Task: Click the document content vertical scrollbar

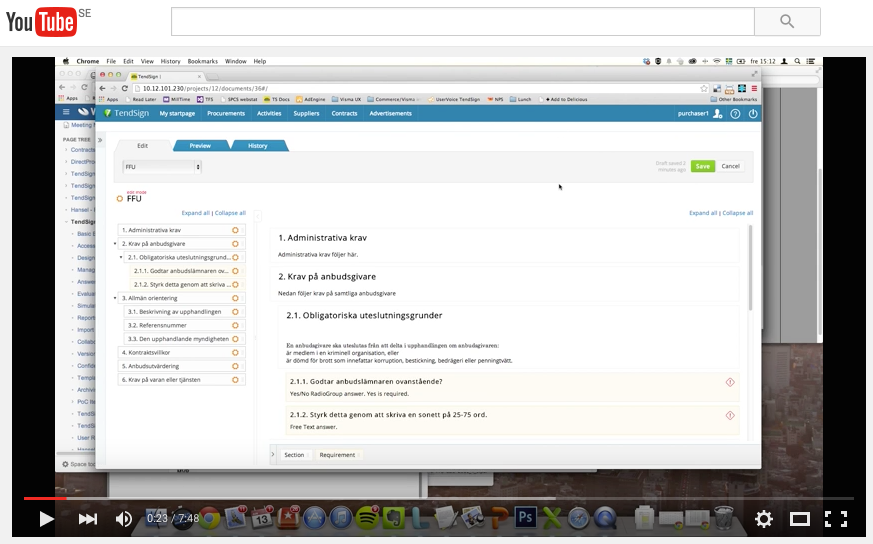Action: coord(751,267)
